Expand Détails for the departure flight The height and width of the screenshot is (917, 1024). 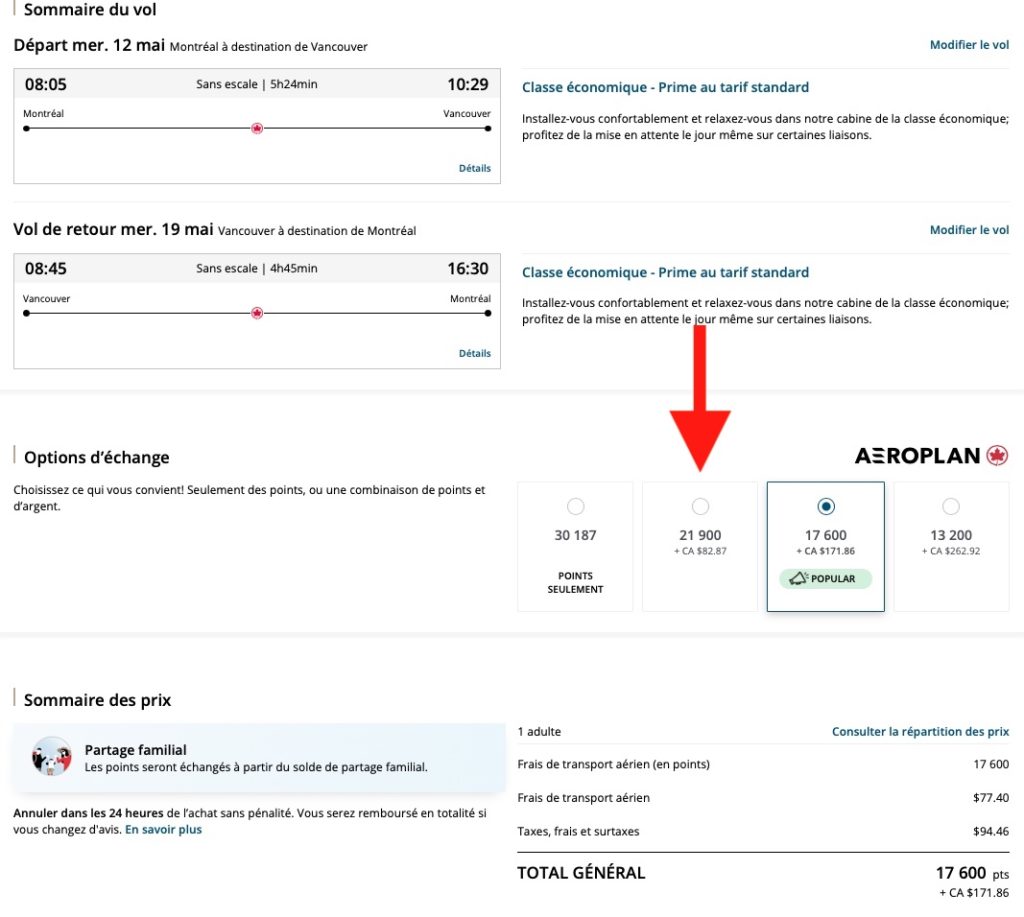pyautogui.click(x=474, y=168)
